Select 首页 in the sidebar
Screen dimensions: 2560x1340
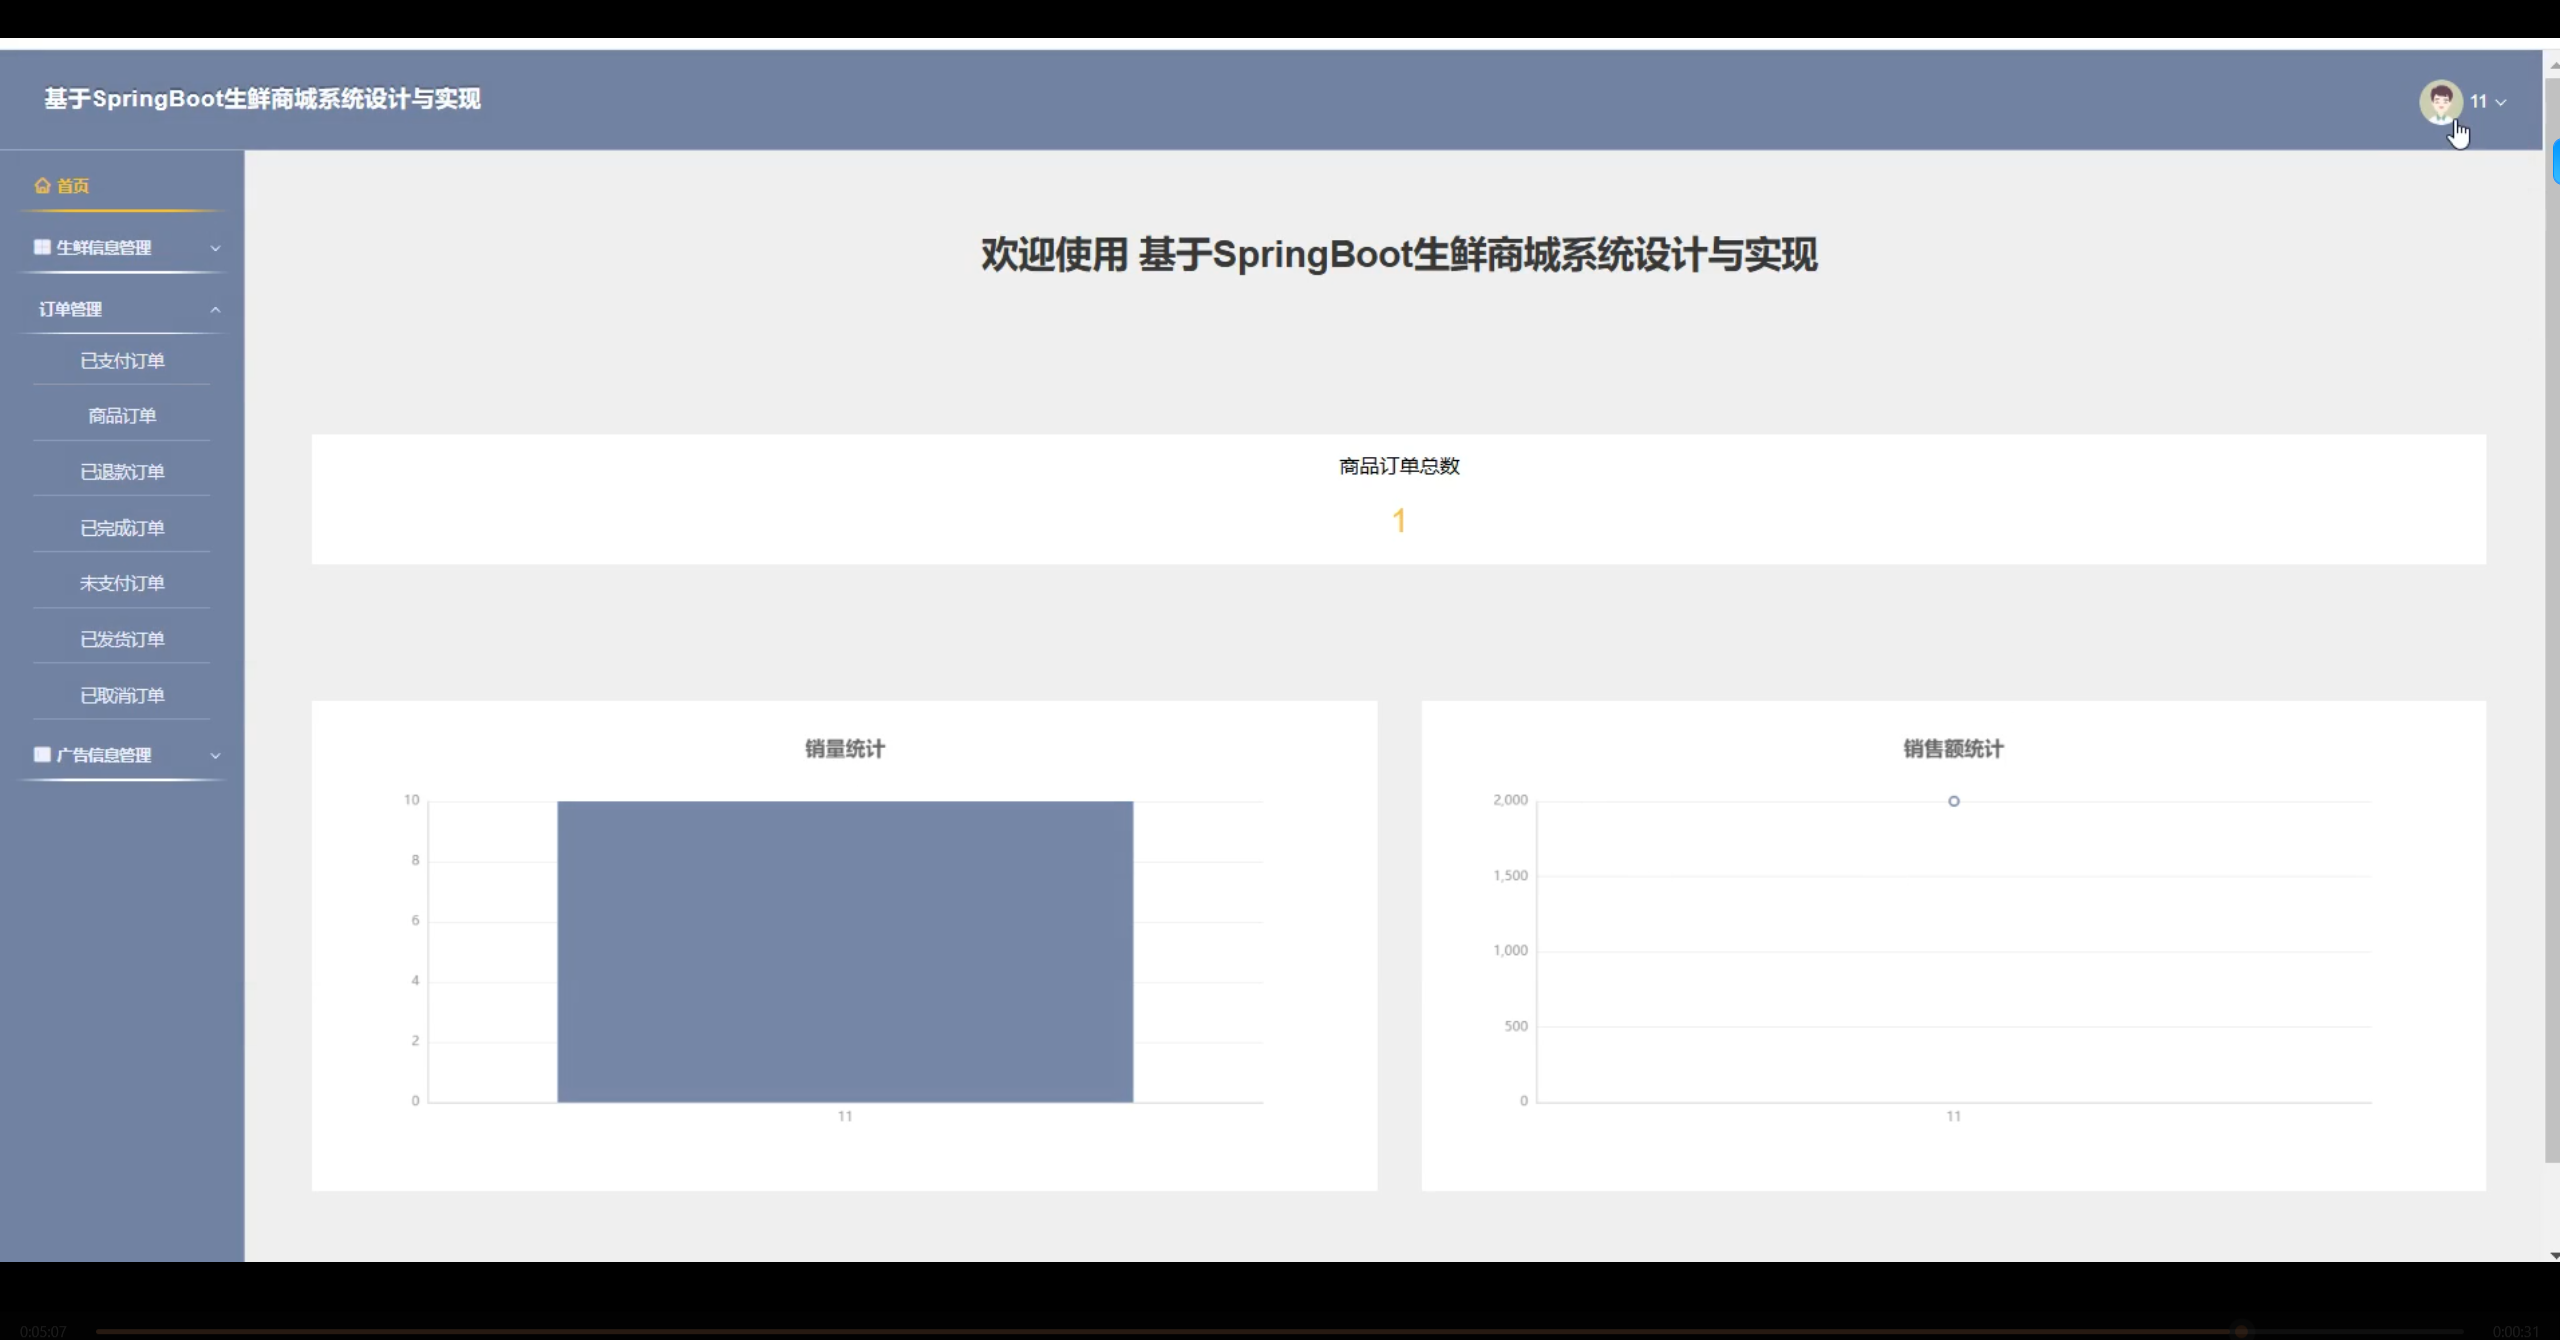click(x=70, y=185)
